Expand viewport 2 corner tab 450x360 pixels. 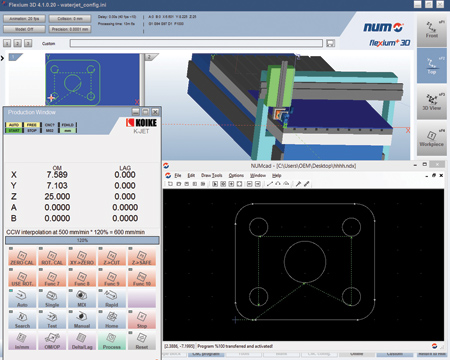[x=151, y=57]
